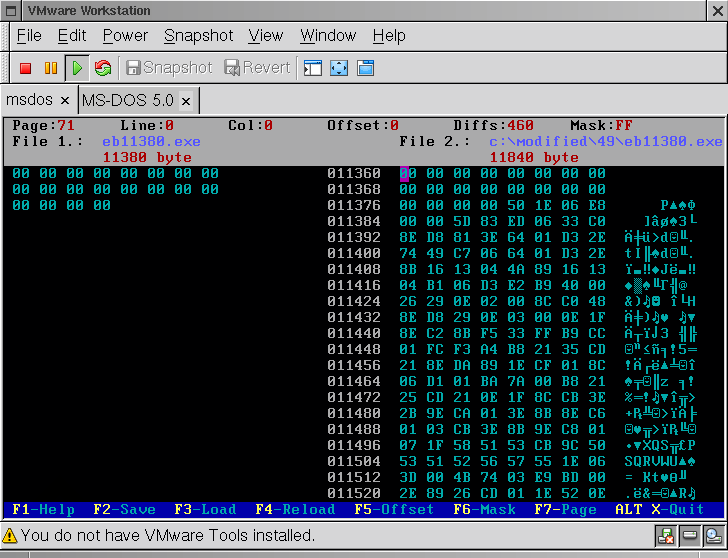Click disconnected network device status icon

[666, 536]
